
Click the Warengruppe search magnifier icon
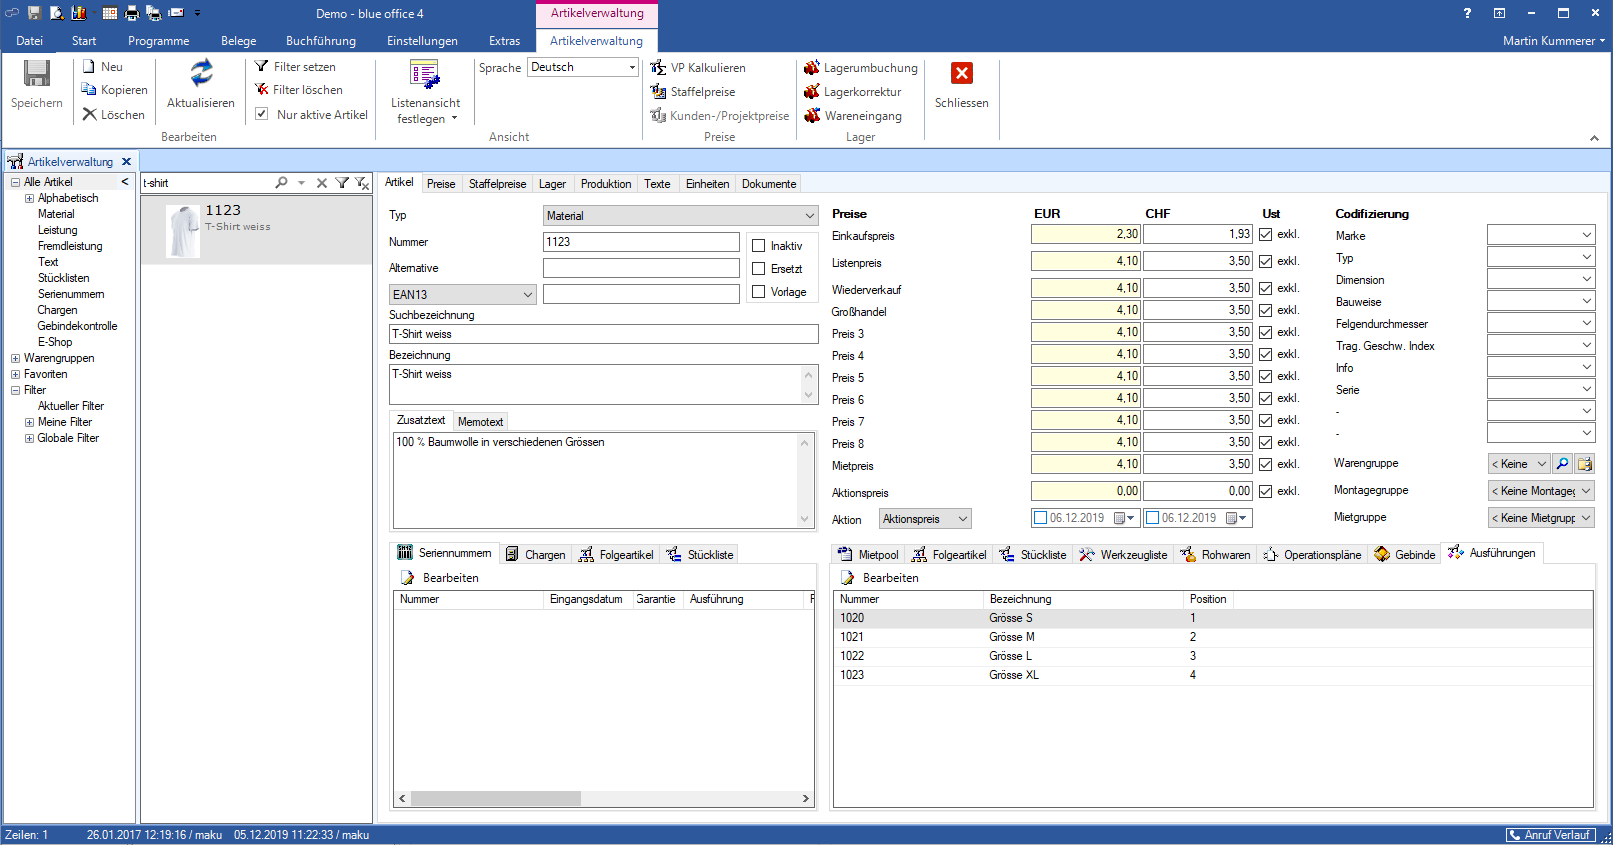coord(1563,464)
